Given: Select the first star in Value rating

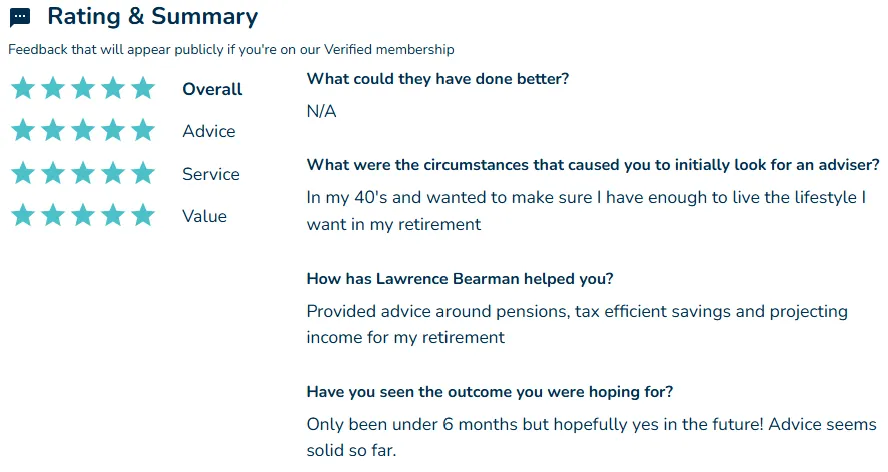Looking at the screenshot, I should tap(23, 215).
